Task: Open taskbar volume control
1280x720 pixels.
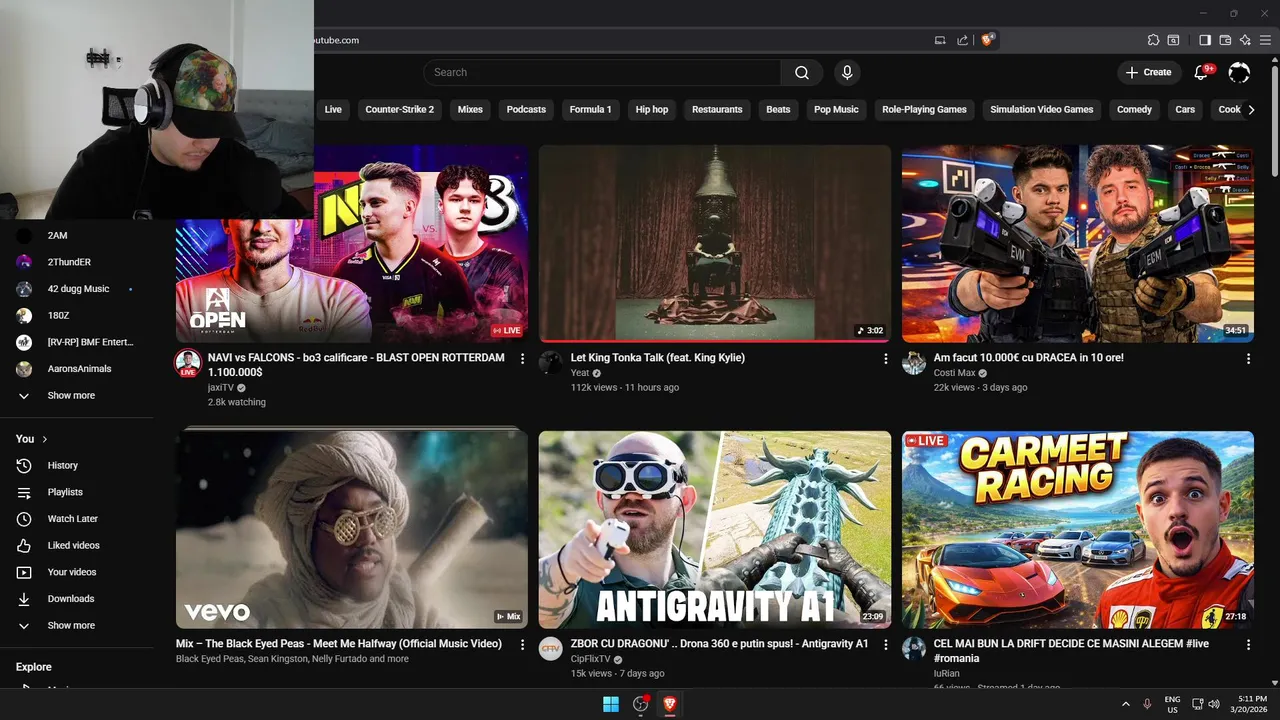Action: tap(1214, 704)
